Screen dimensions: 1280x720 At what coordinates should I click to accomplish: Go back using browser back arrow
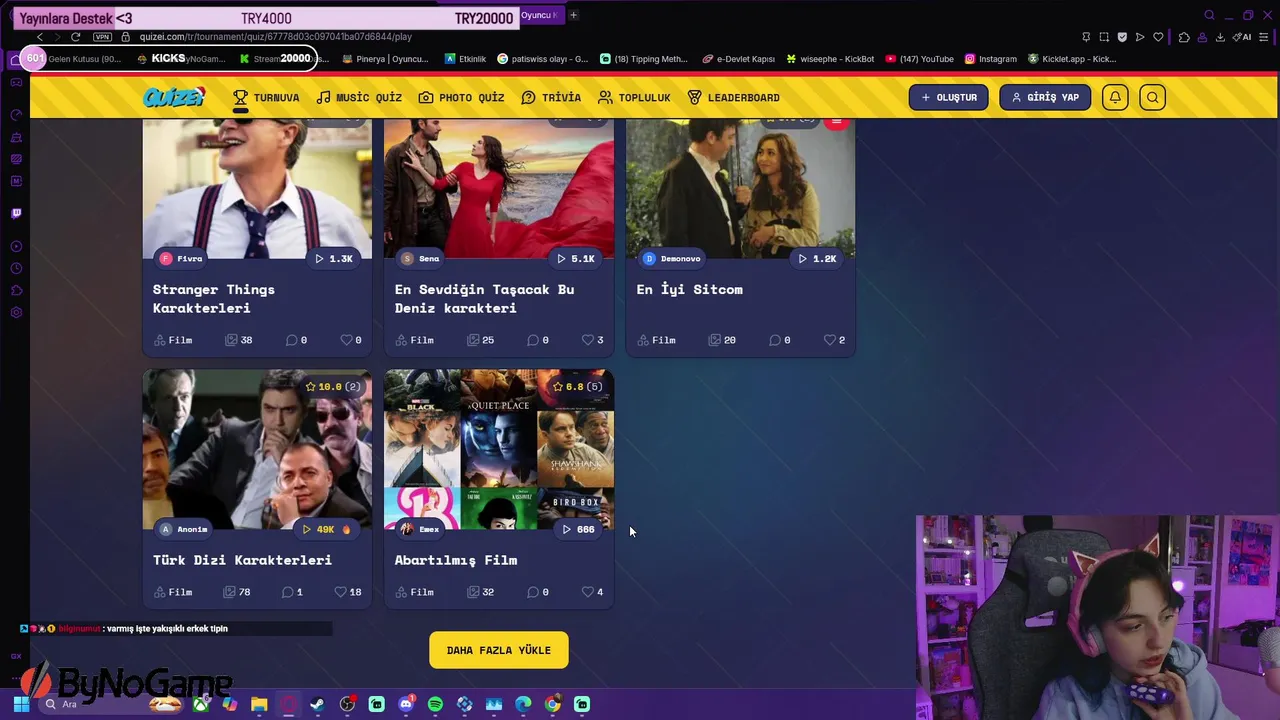40,36
